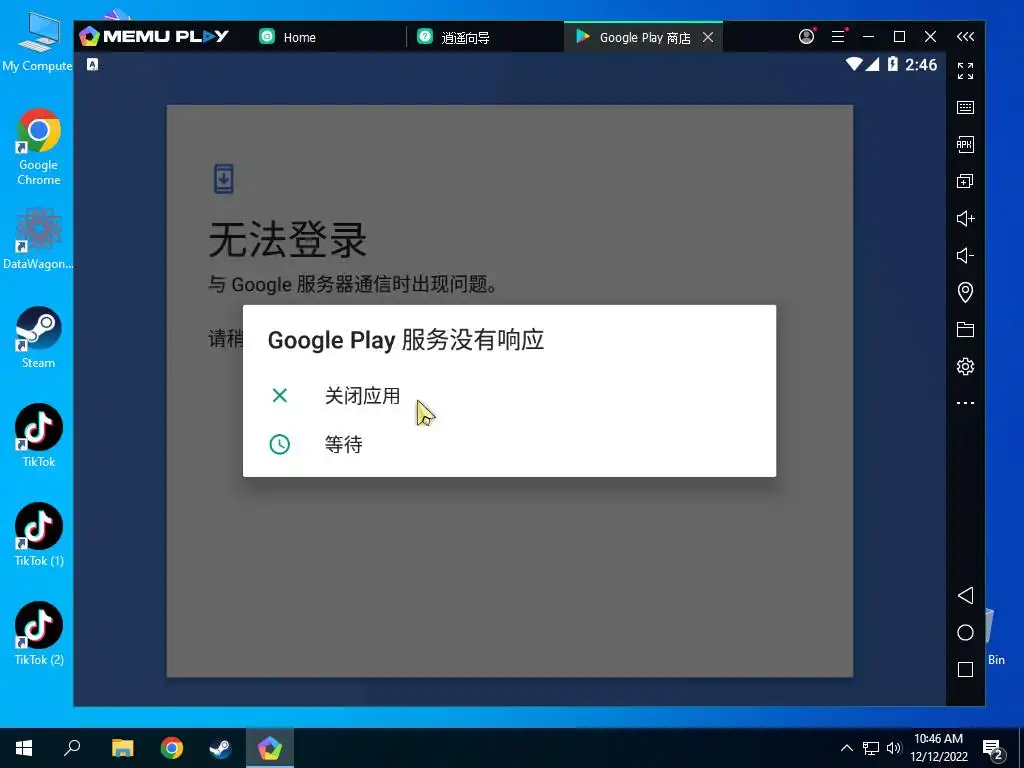Open DataWagon desktop shortcut
Image resolution: width=1024 pixels, height=768 pixels.
[x=39, y=240]
